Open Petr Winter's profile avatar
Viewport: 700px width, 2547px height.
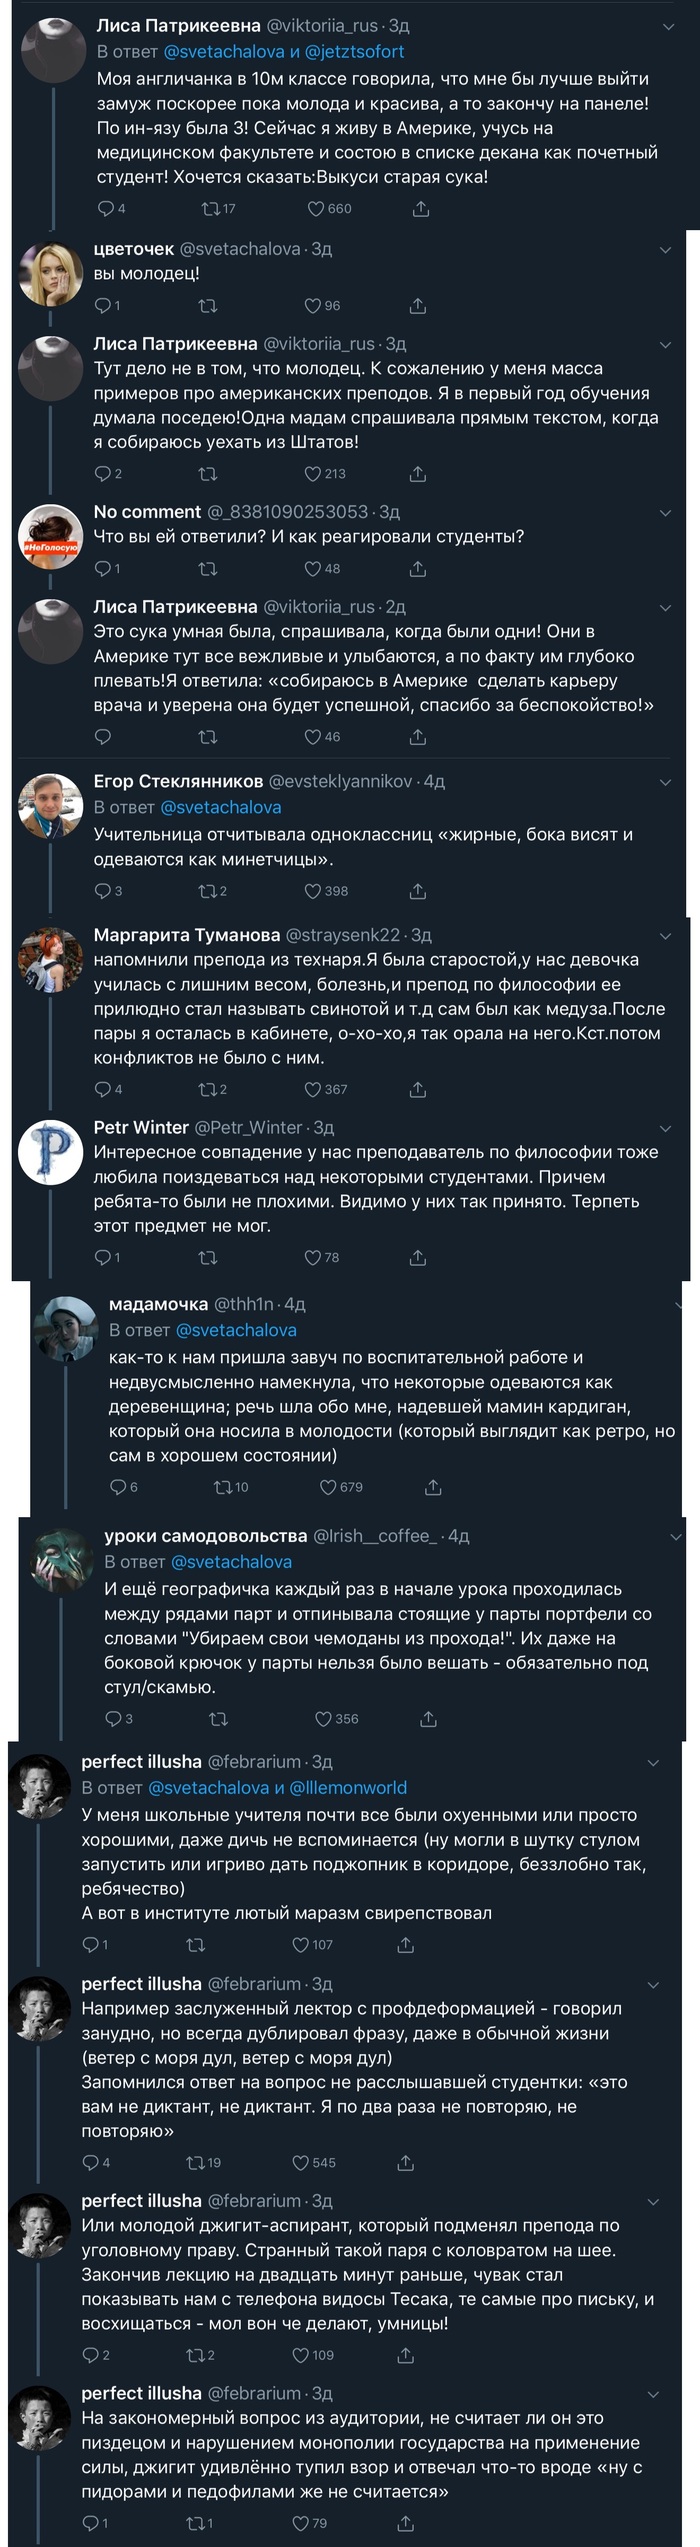[50, 1149]
